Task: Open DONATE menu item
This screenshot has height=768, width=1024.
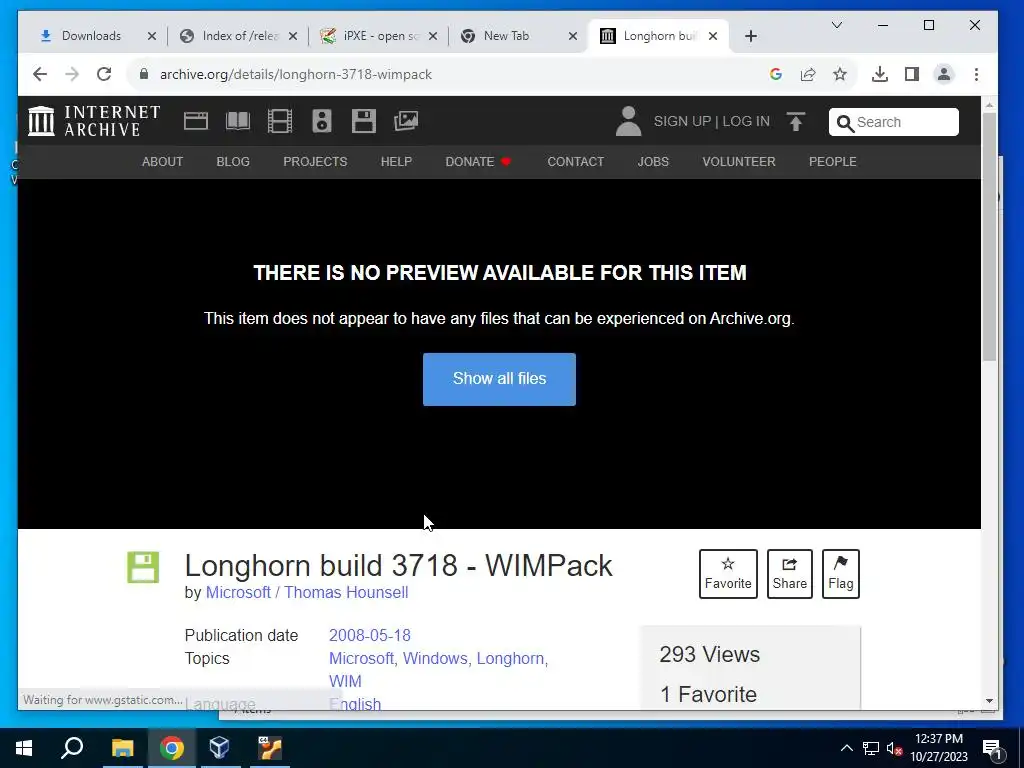Action: [x=478, y=161]
